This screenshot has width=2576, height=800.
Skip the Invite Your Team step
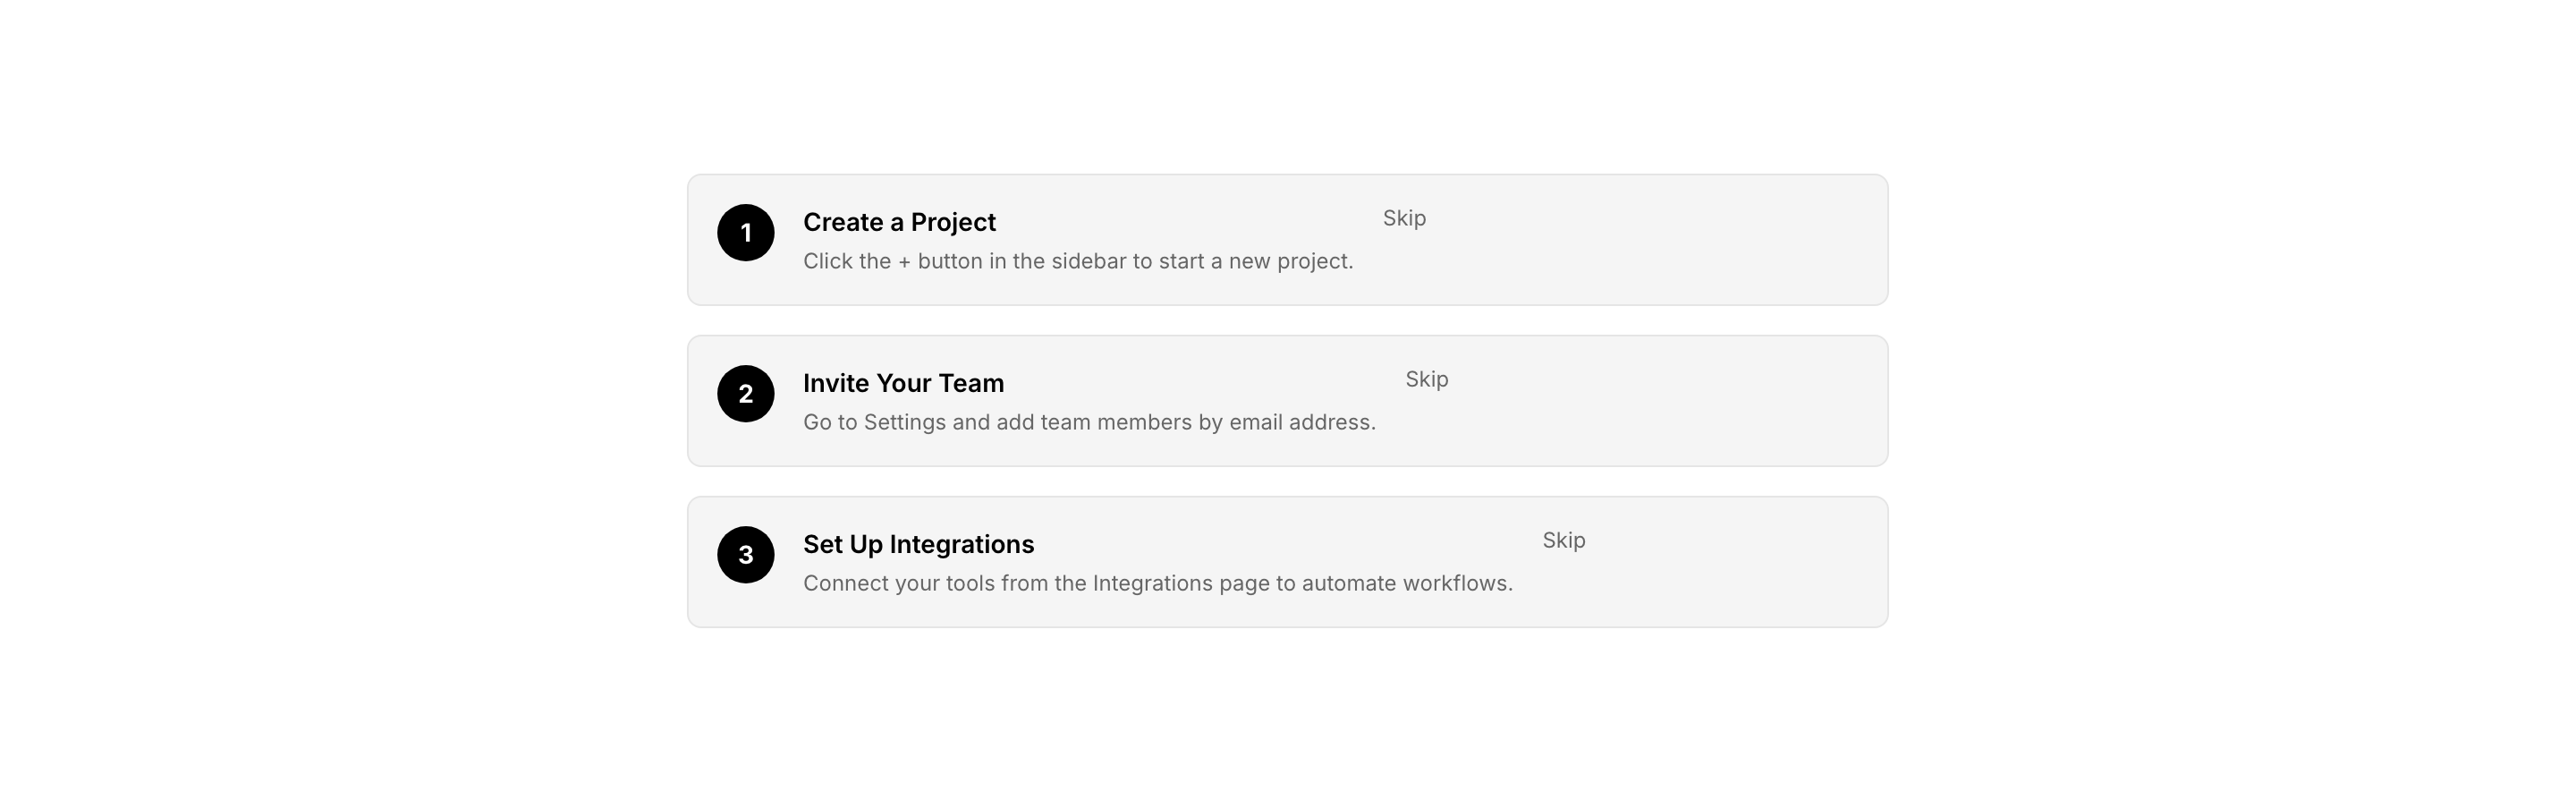coord(1426,379)
